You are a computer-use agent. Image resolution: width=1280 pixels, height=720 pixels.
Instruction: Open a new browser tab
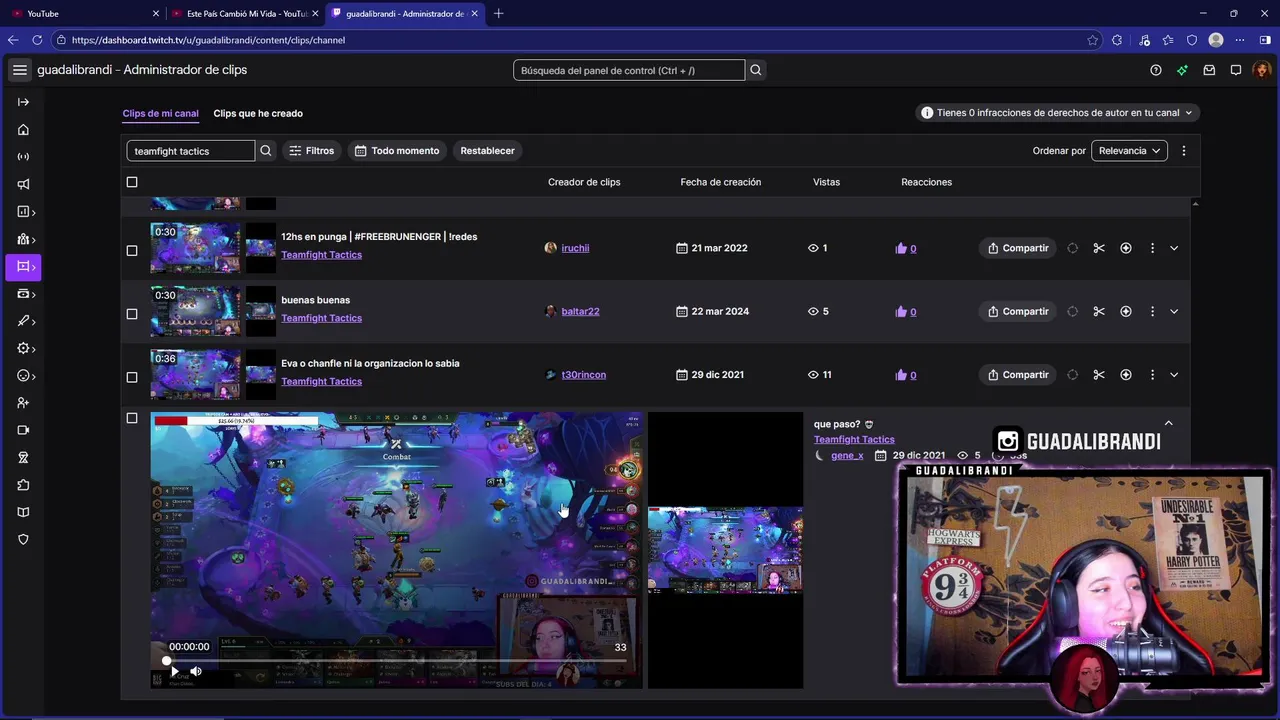point(499,13)
